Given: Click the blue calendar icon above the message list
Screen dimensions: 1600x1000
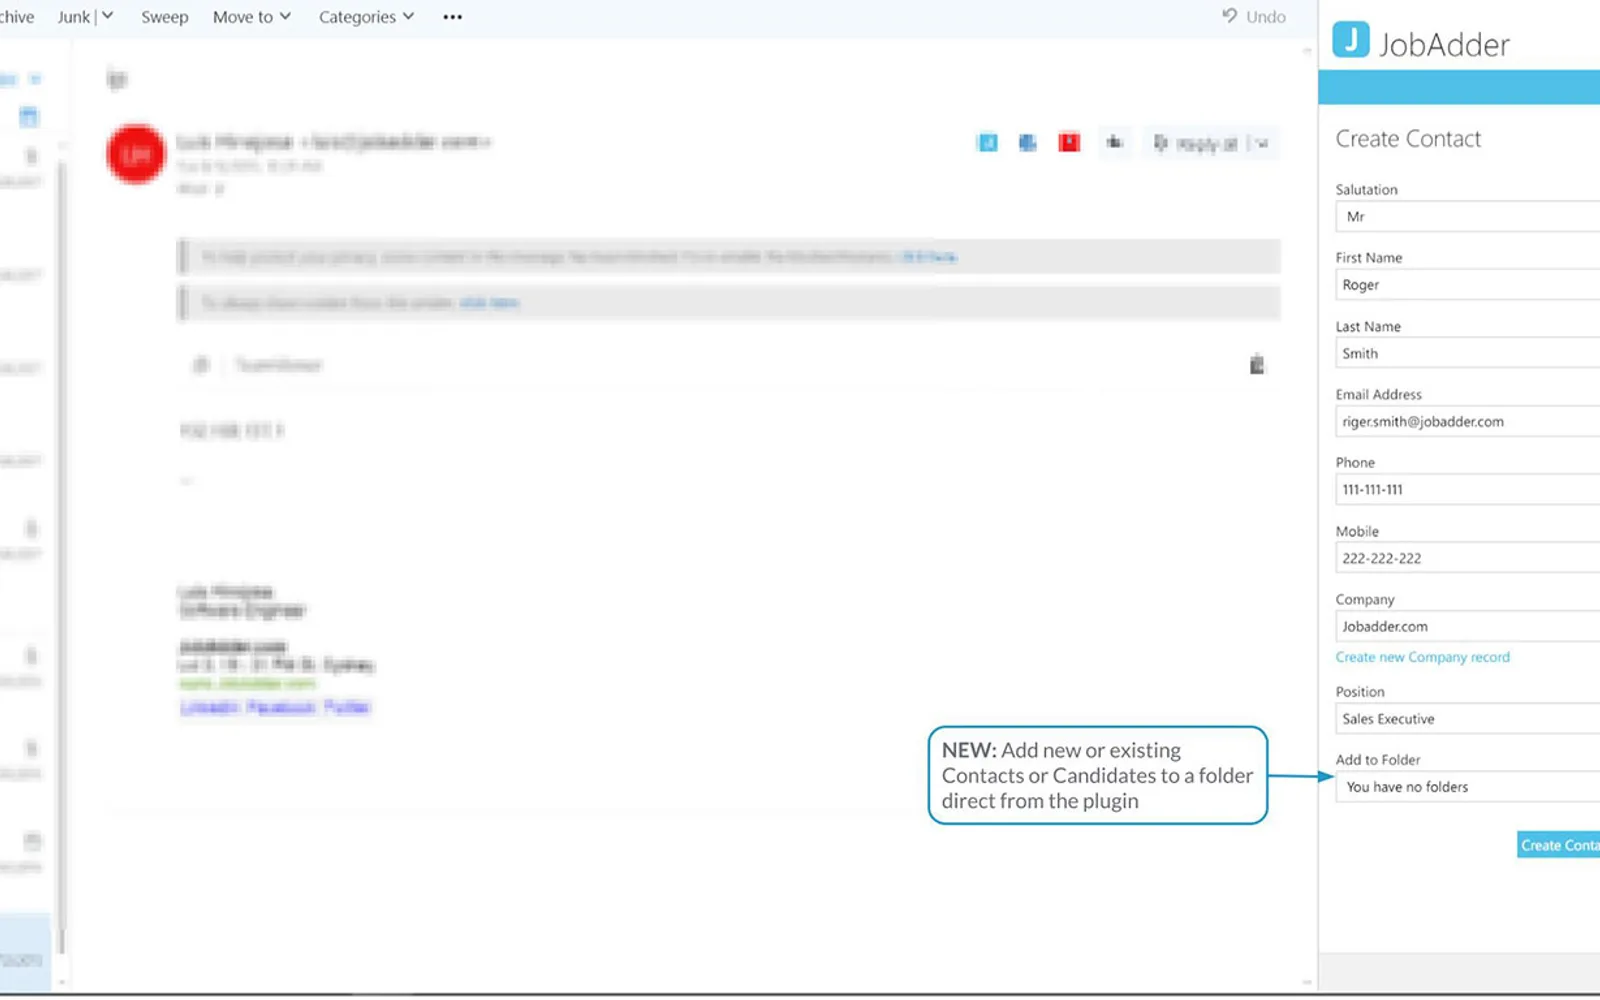Looking at the screenshot, I should click(x=29, y=117).
